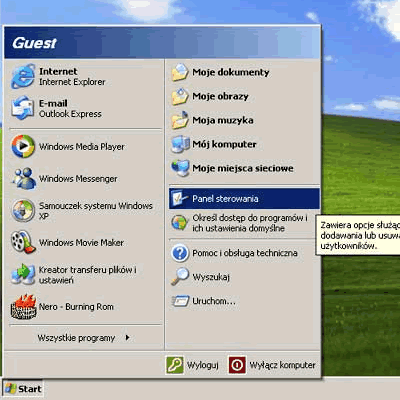Click the E-mail label
The height and width of the screenshot is (400, 400).
click(x=53, y=103)
